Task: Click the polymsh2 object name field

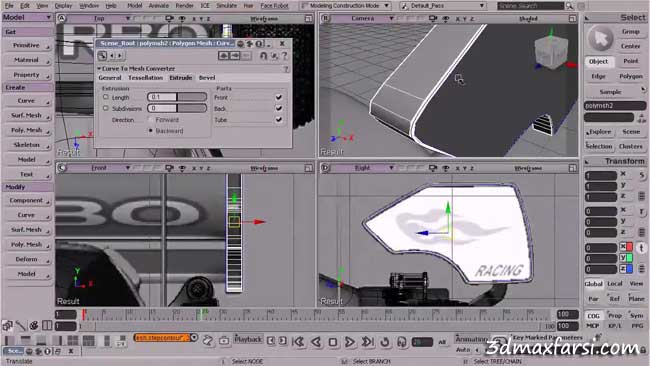Action: [615, 106]
